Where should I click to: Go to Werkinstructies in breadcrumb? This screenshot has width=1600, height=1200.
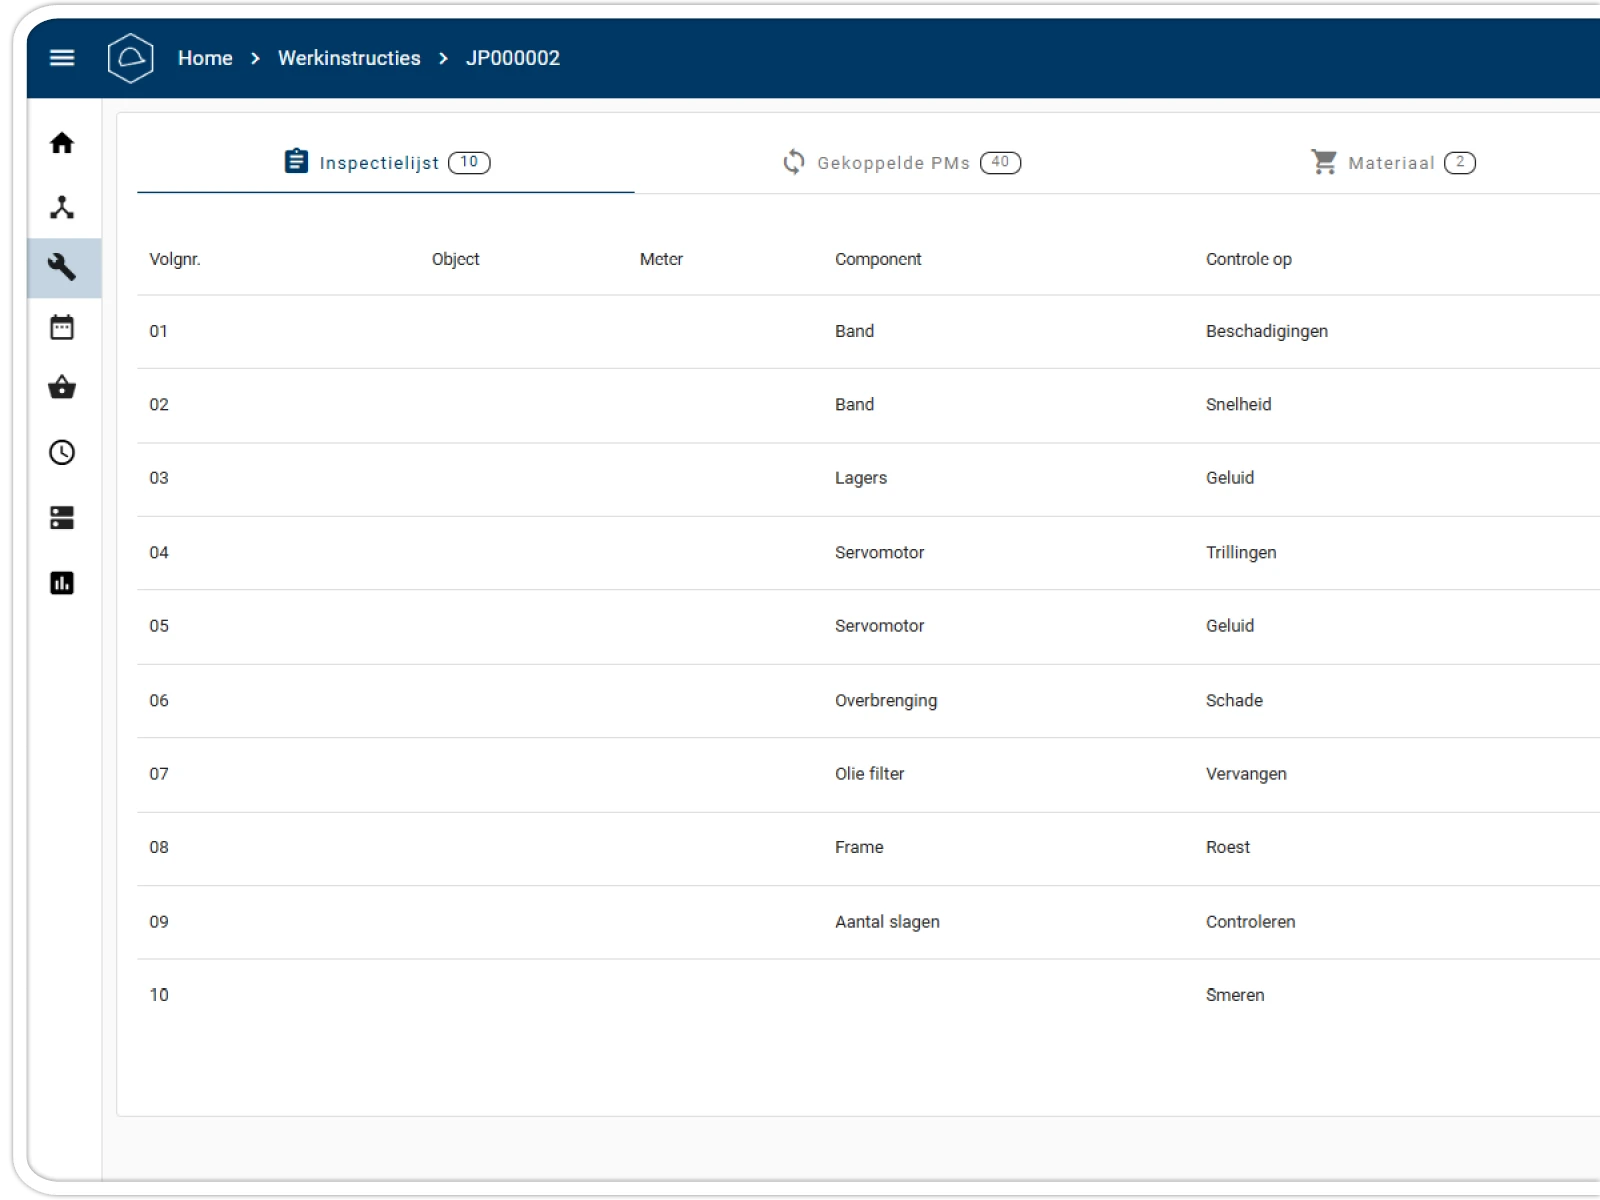349,58
